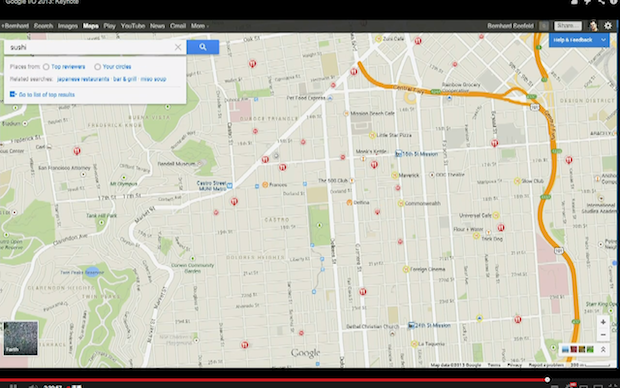
Task: Zoom in with the plus button
Action: pos(603,322)
